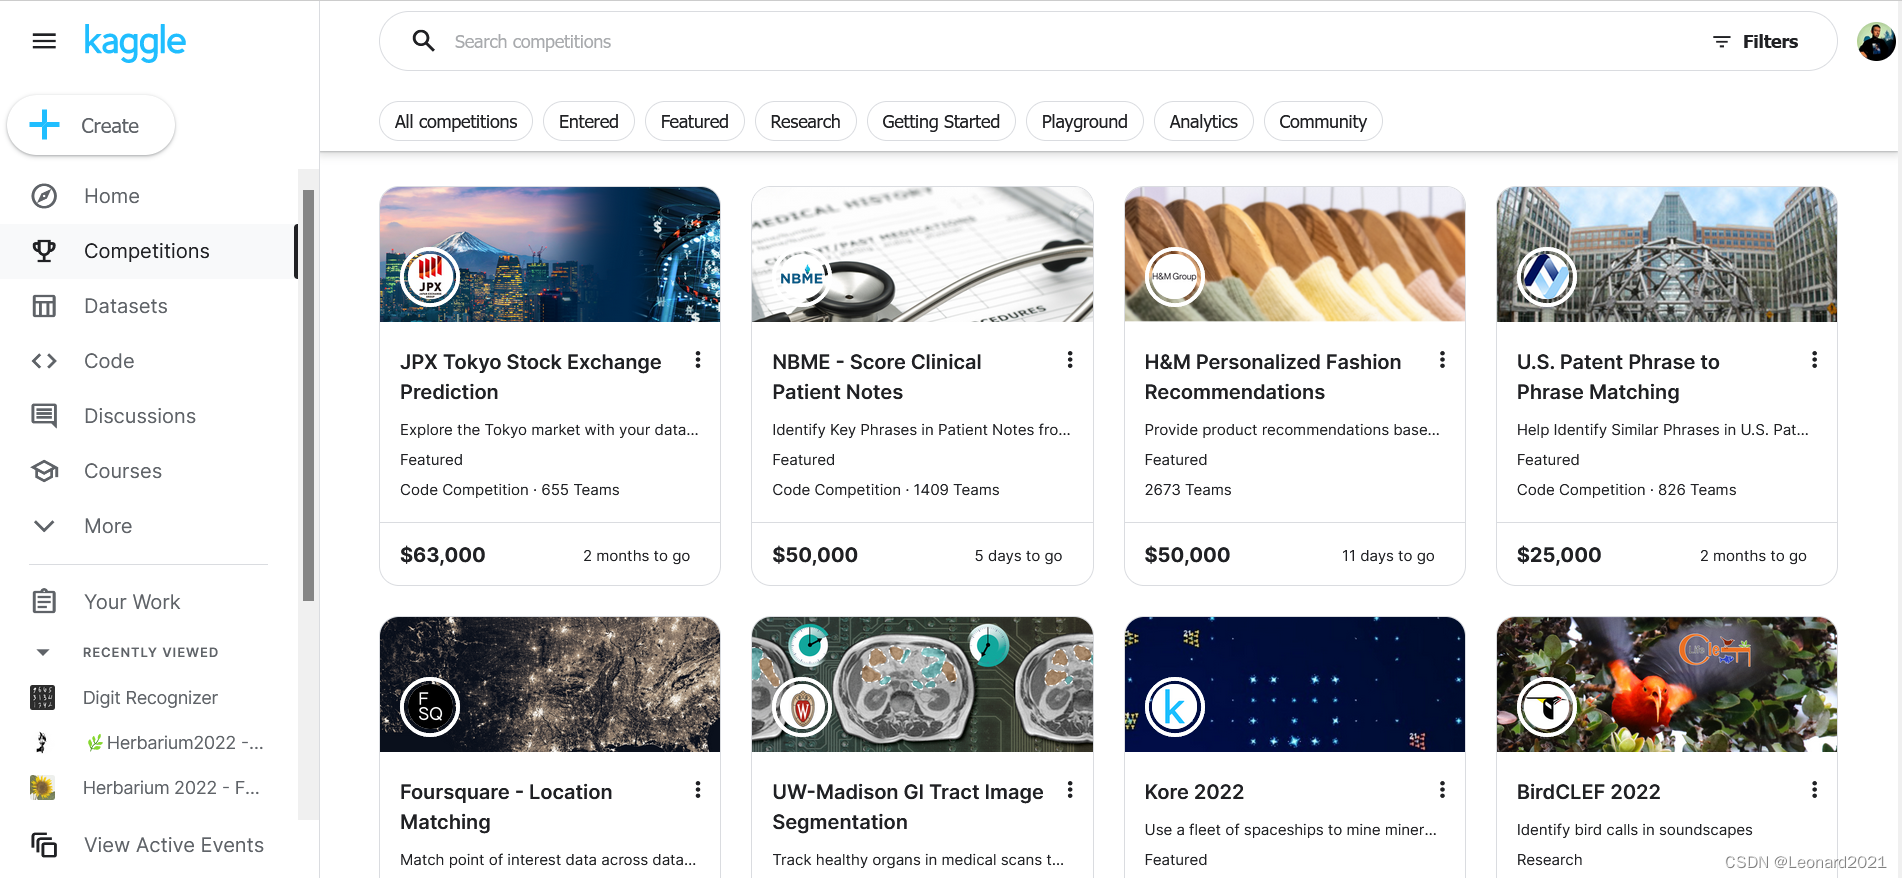Select the Playground filter chip

[x=1085, y=121]
